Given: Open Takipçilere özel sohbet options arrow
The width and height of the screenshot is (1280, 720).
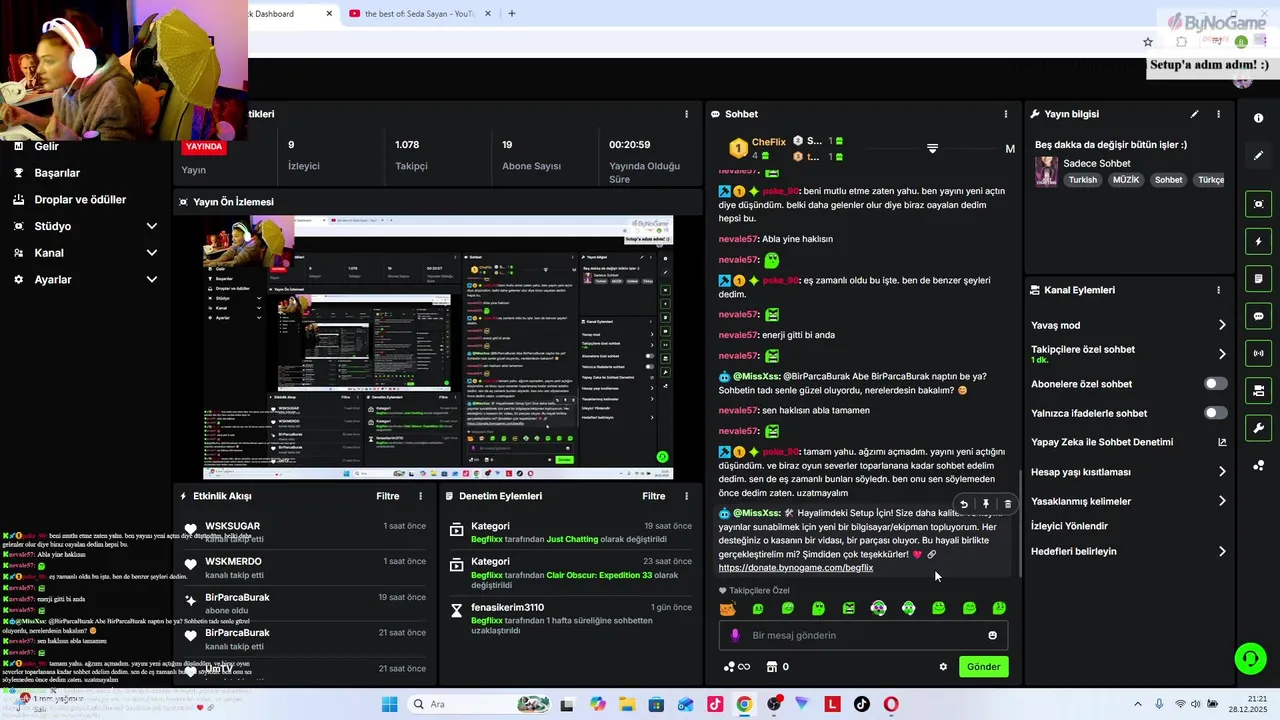Looking at the screenshot, I should tap(1222, 354).
